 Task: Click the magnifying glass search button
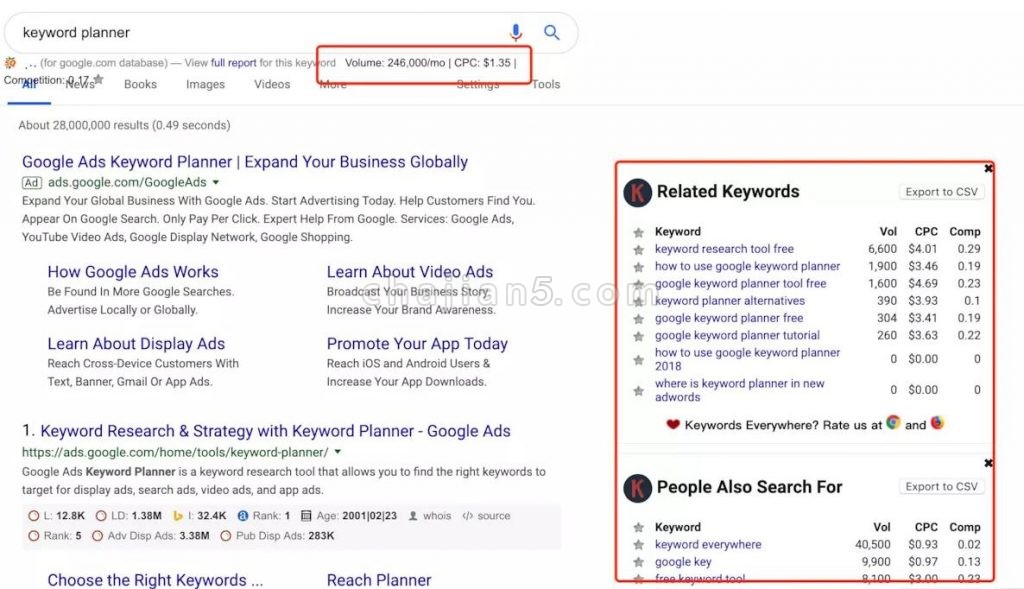pos(552,33)
